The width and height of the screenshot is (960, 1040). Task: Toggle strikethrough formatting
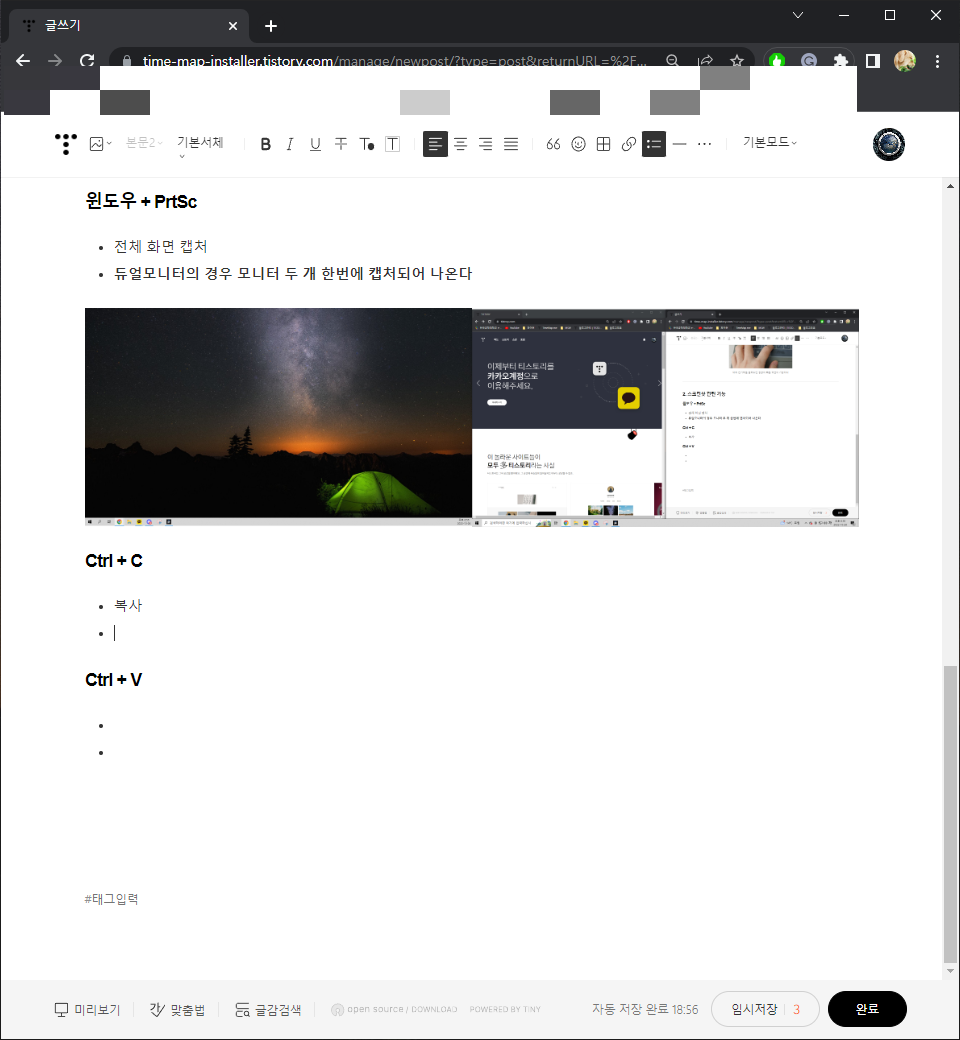click(x=341, y=144)
